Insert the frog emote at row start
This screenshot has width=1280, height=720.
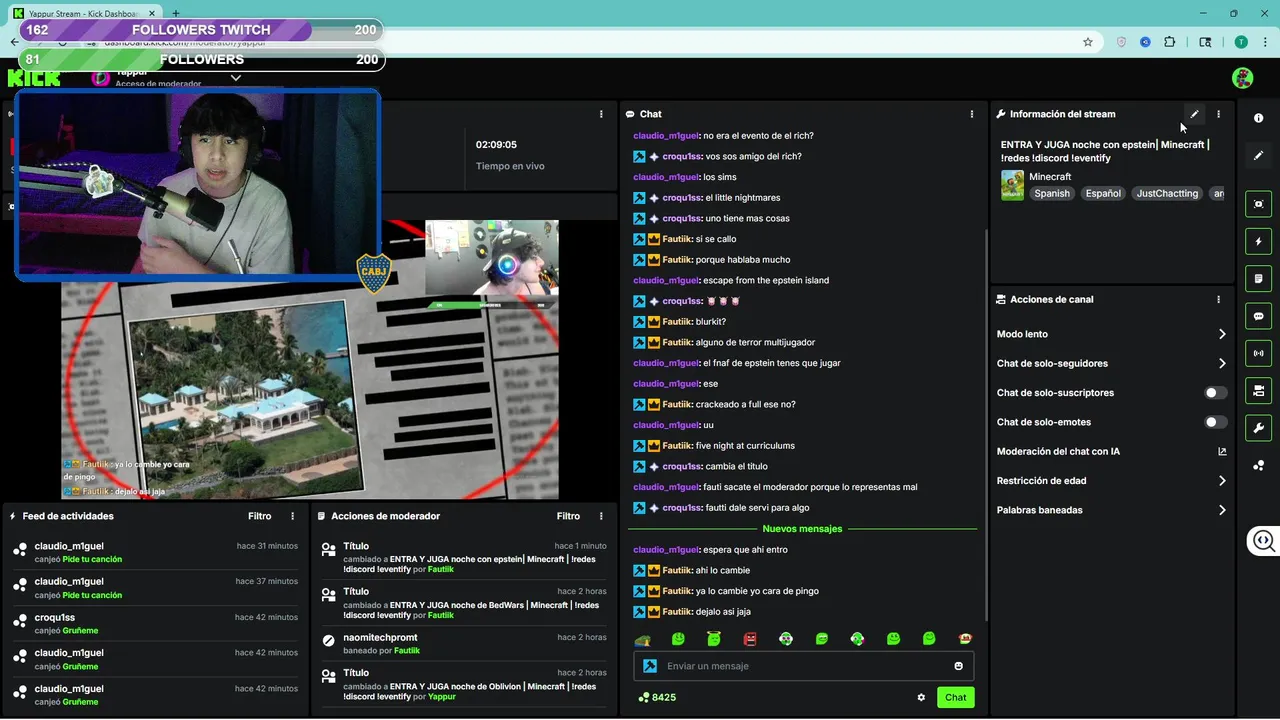tap(643, 639)
